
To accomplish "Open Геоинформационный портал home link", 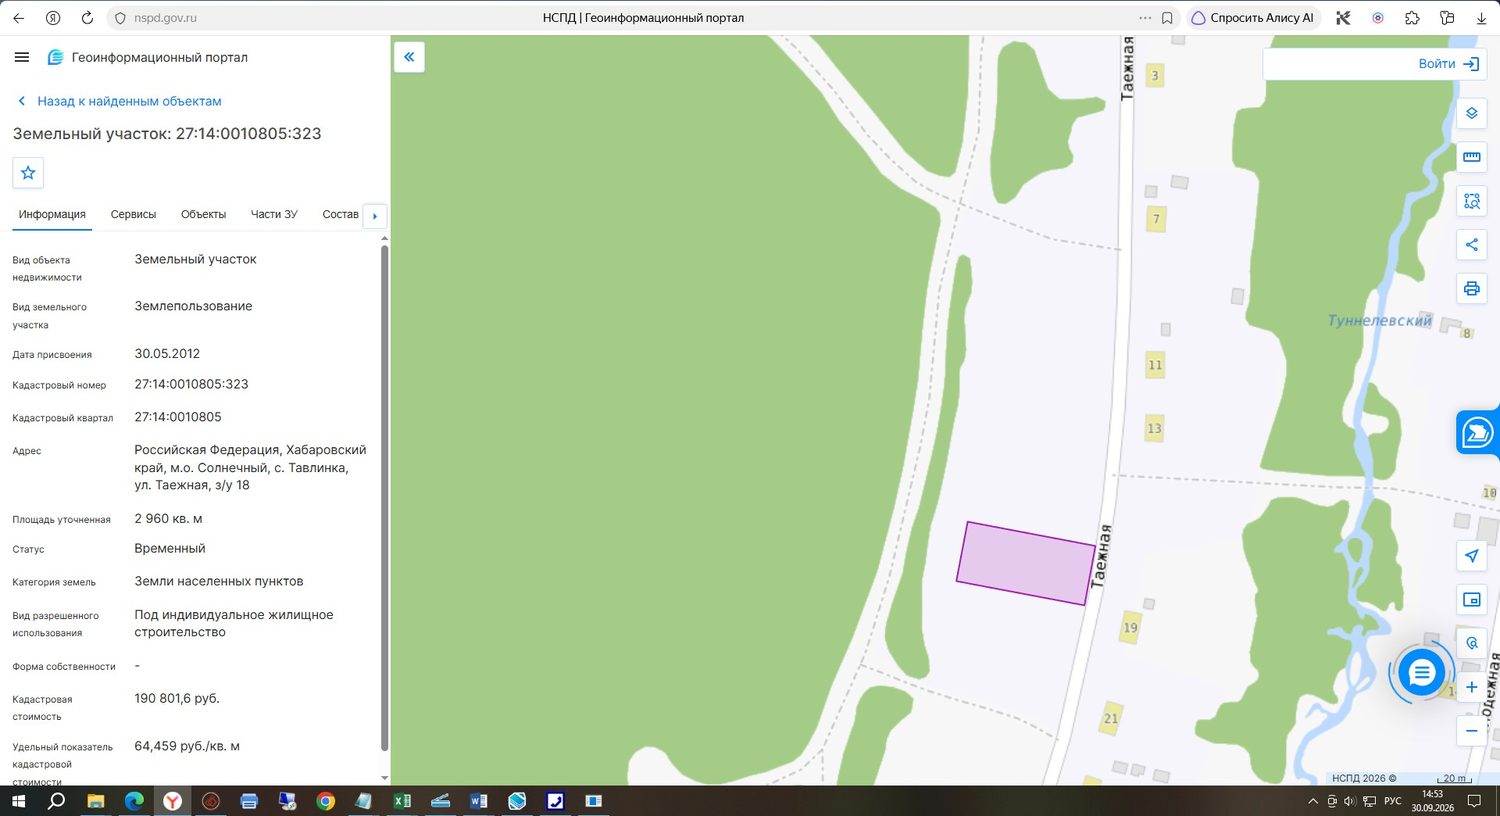I will (x=148, y=57).
